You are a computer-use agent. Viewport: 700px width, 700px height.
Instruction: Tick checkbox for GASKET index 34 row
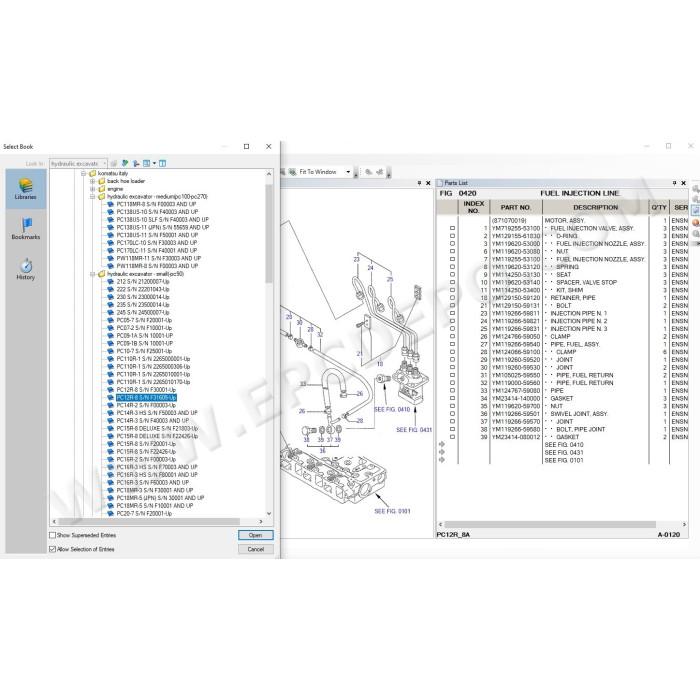452,398
